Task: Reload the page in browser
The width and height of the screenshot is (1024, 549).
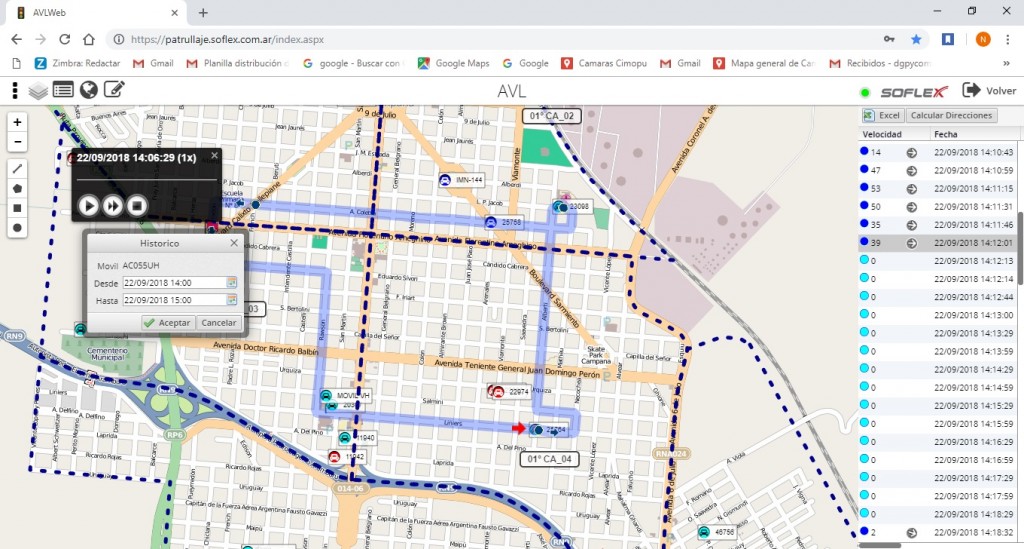Action: 64,39
